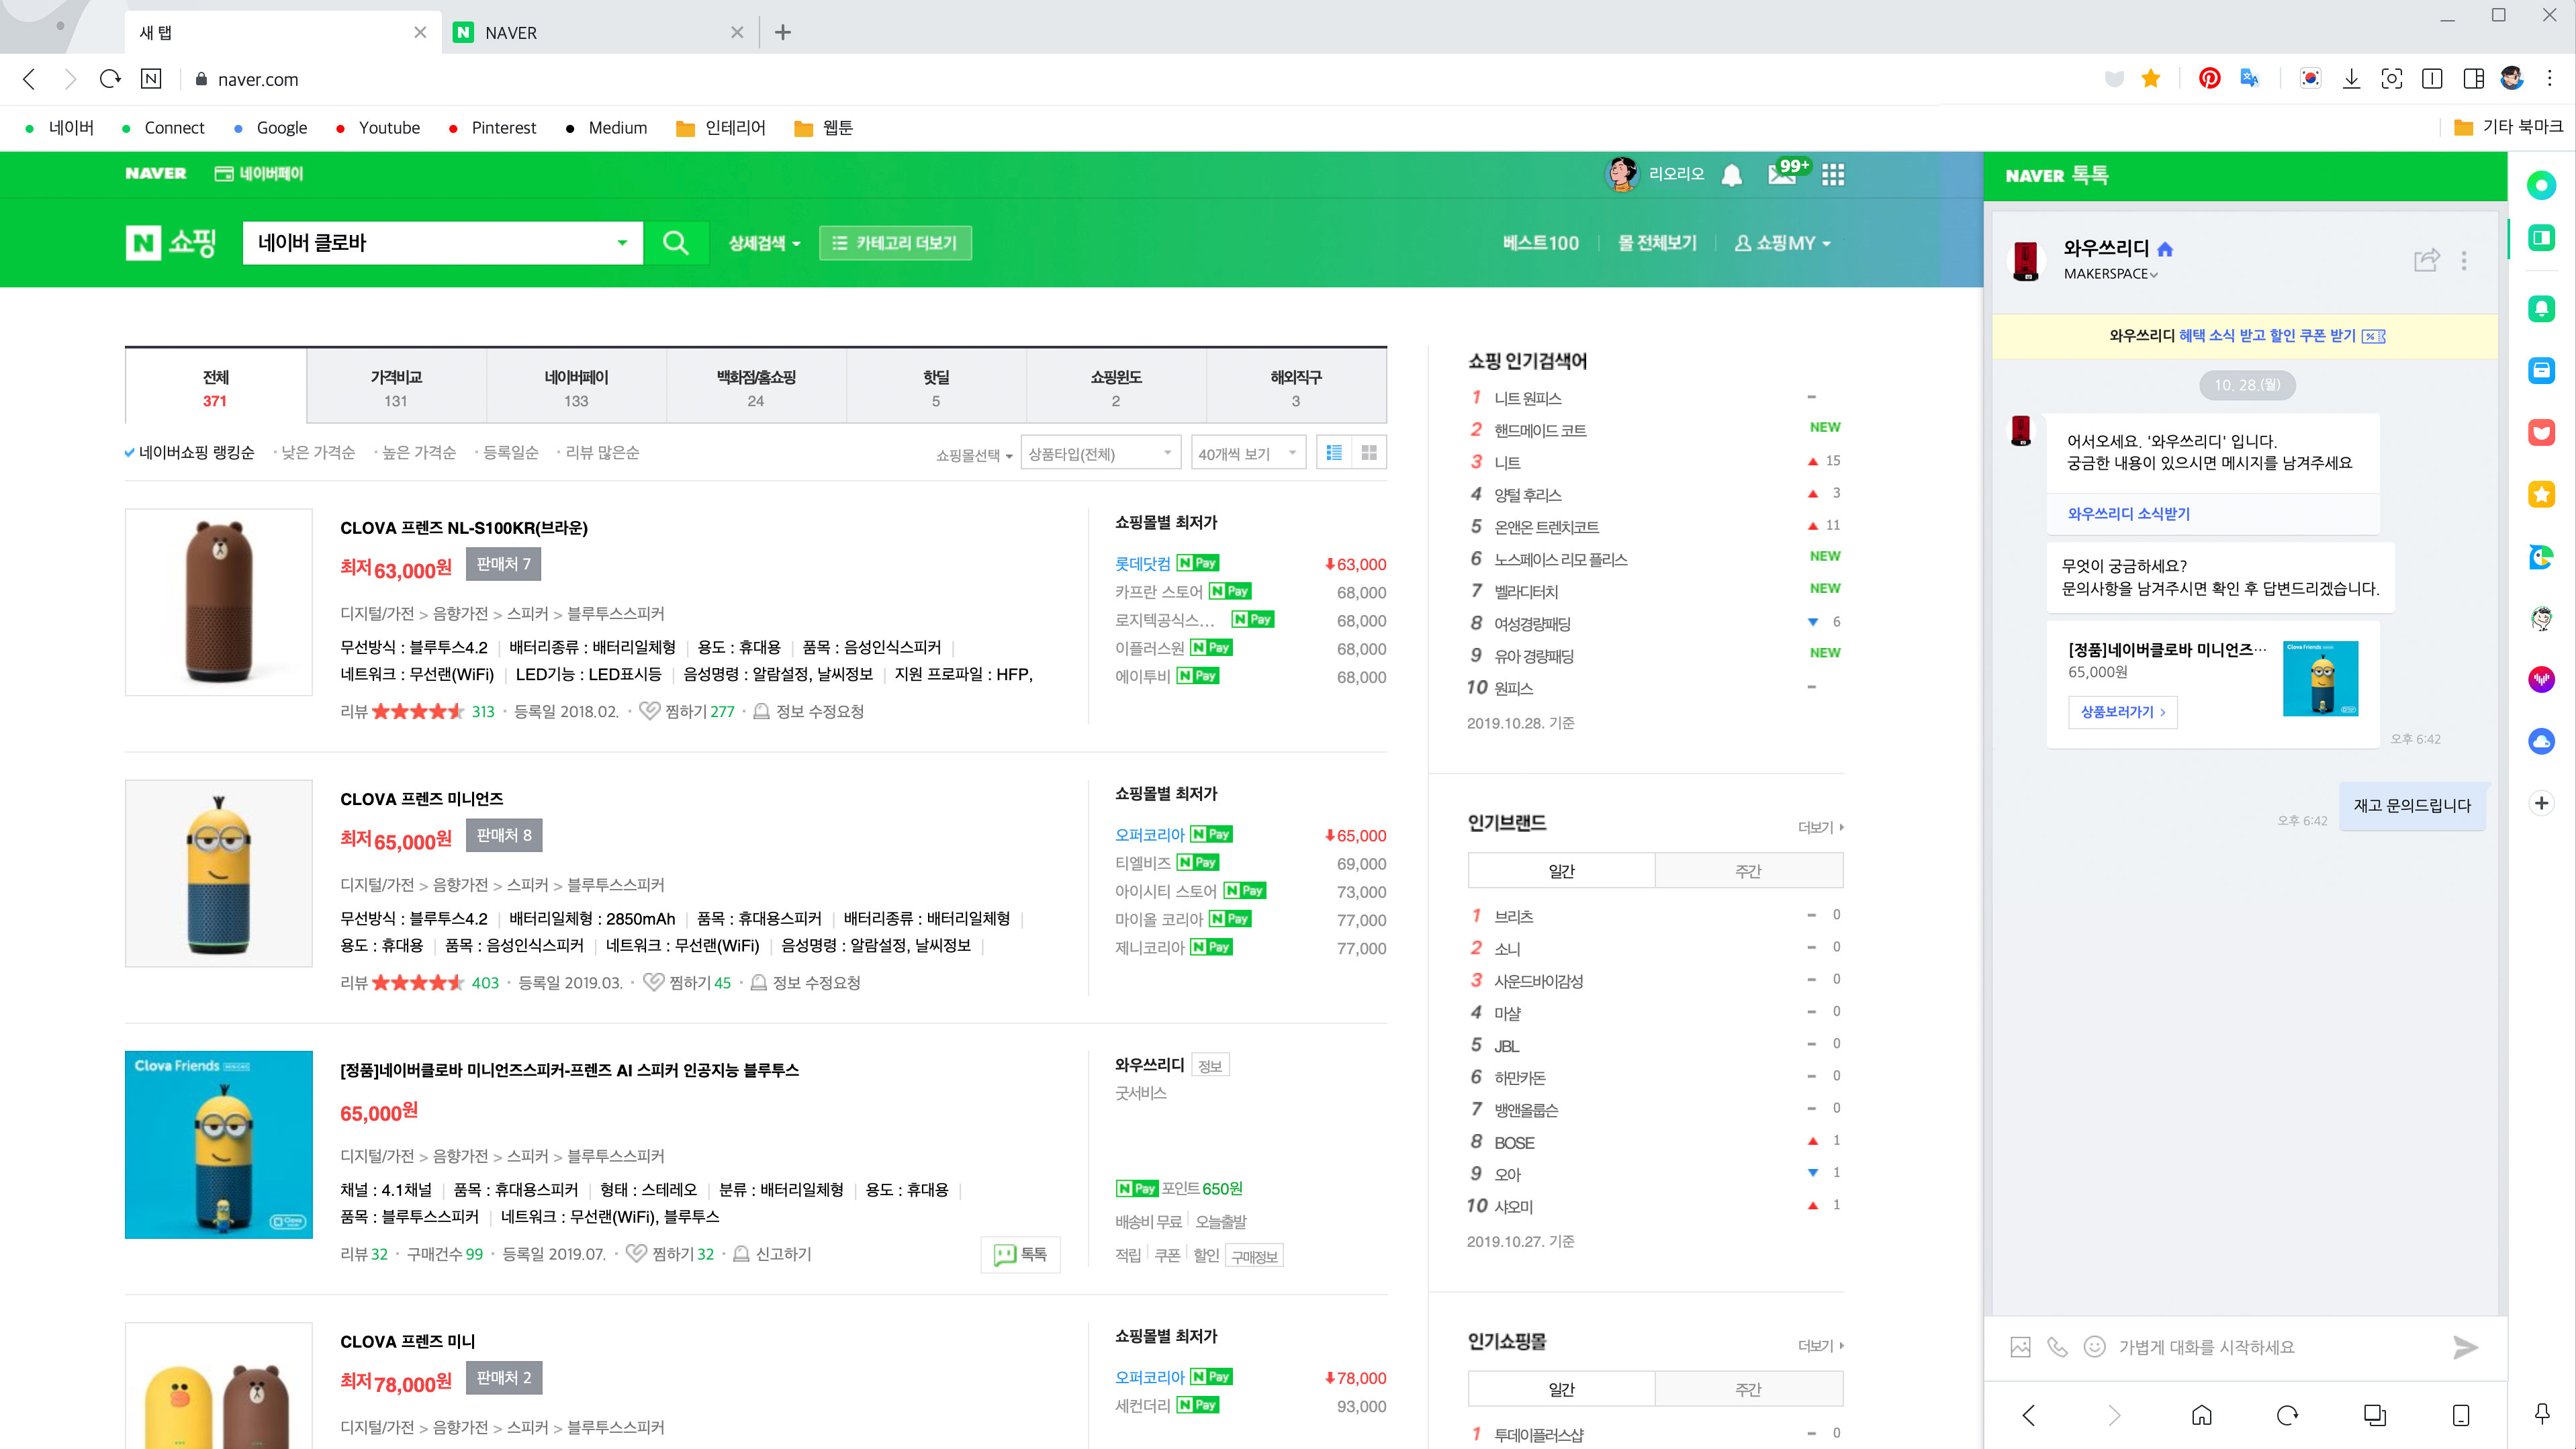Open the 상세검색 dropdown

(x=764, y=243)
